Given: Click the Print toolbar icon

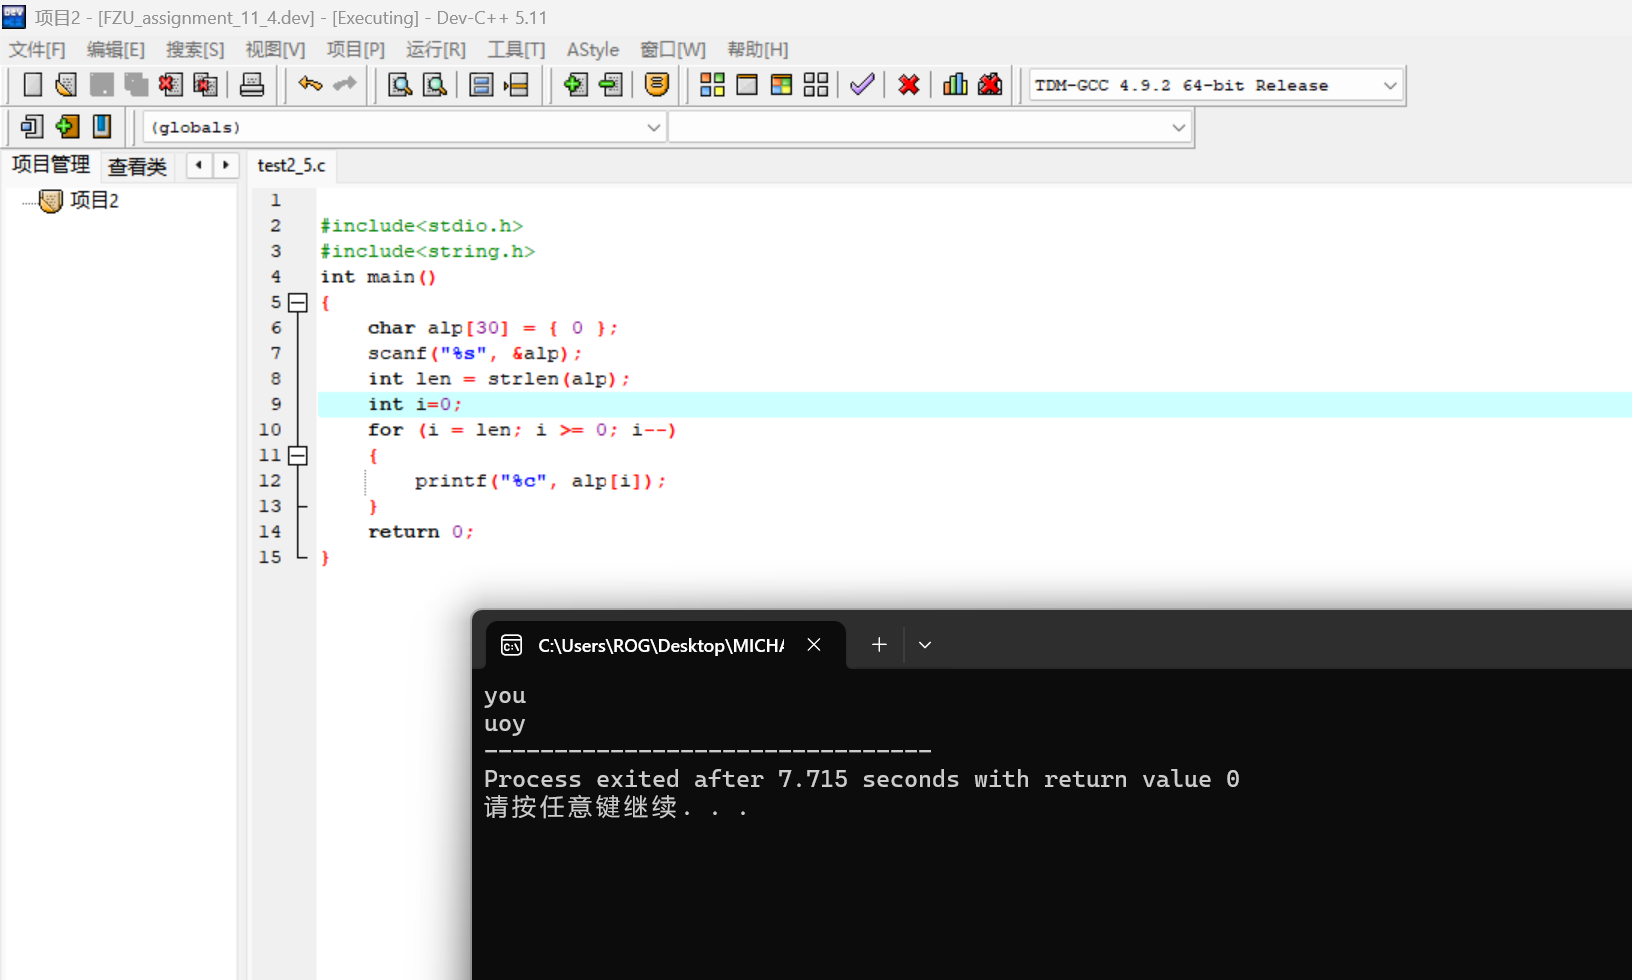Looking at the screenshot, I should (252, 85).
